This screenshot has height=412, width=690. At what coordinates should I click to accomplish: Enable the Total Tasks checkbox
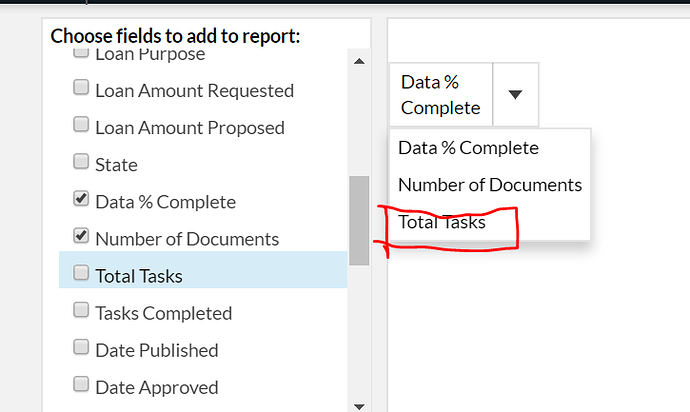tap(81, 272)
